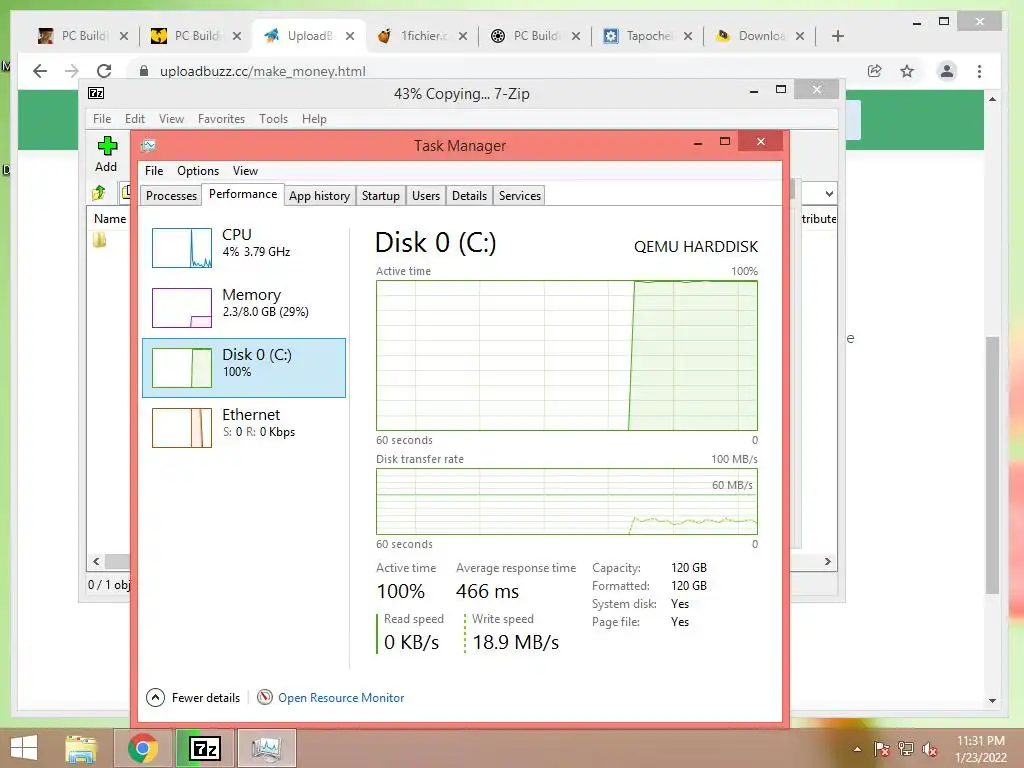Click Task Manager taskbar icon
The height and width of the screenshot is (768, 1024).
pyautogui.click(x=266, y=748)
